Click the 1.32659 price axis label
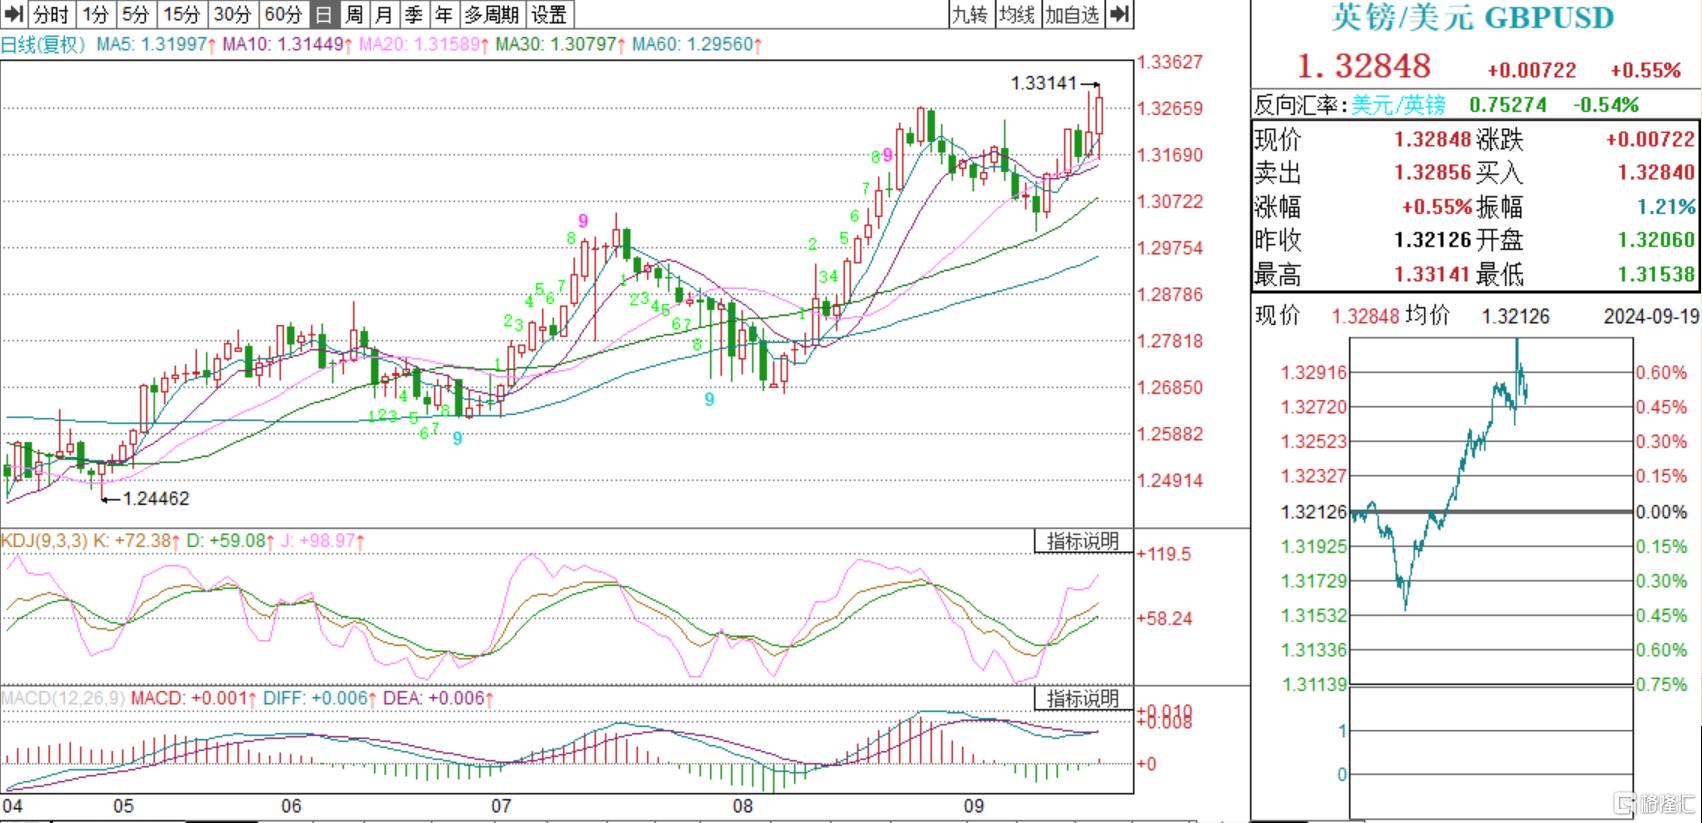This screenshot has width=1702, height=823. pos(1170,108)
